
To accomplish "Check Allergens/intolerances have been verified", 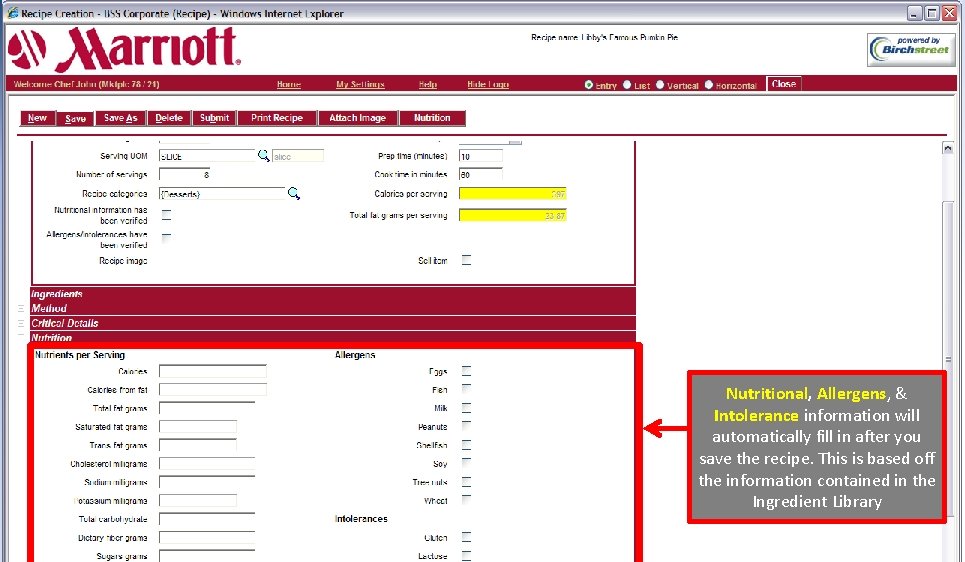I will pyautogui.click(x=166, y=238).
